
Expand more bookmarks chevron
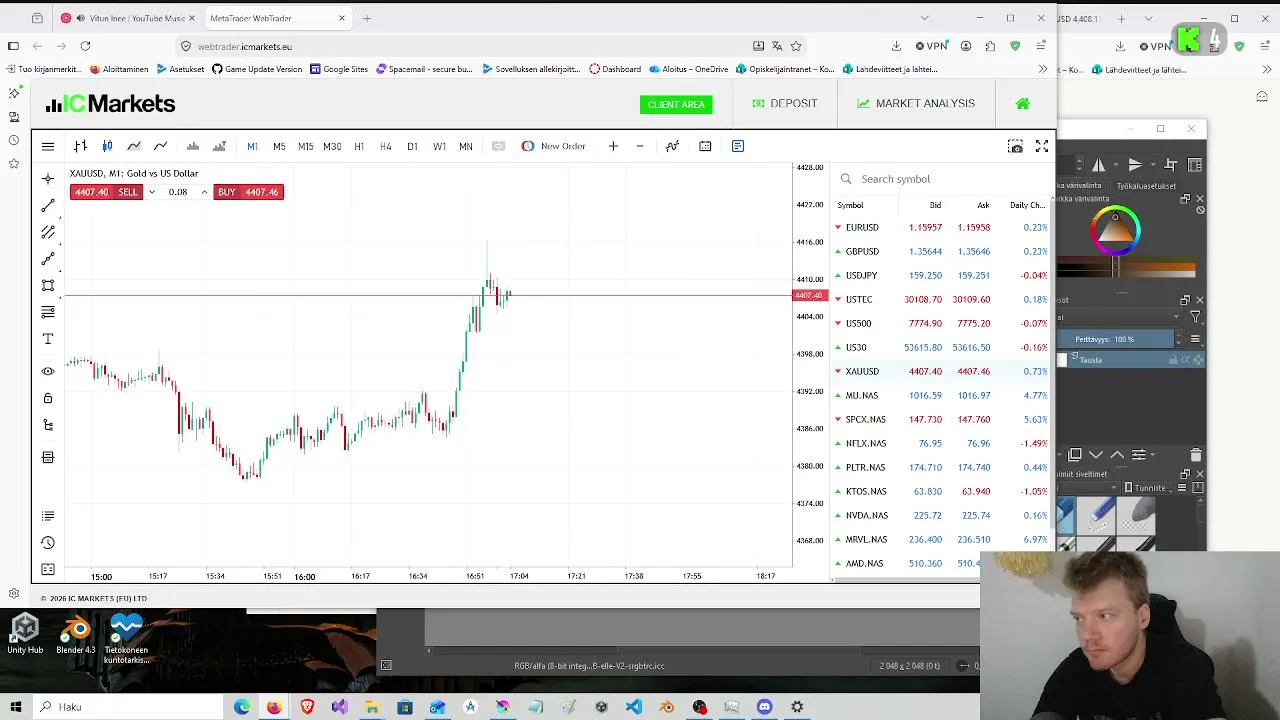[1043, 69]
